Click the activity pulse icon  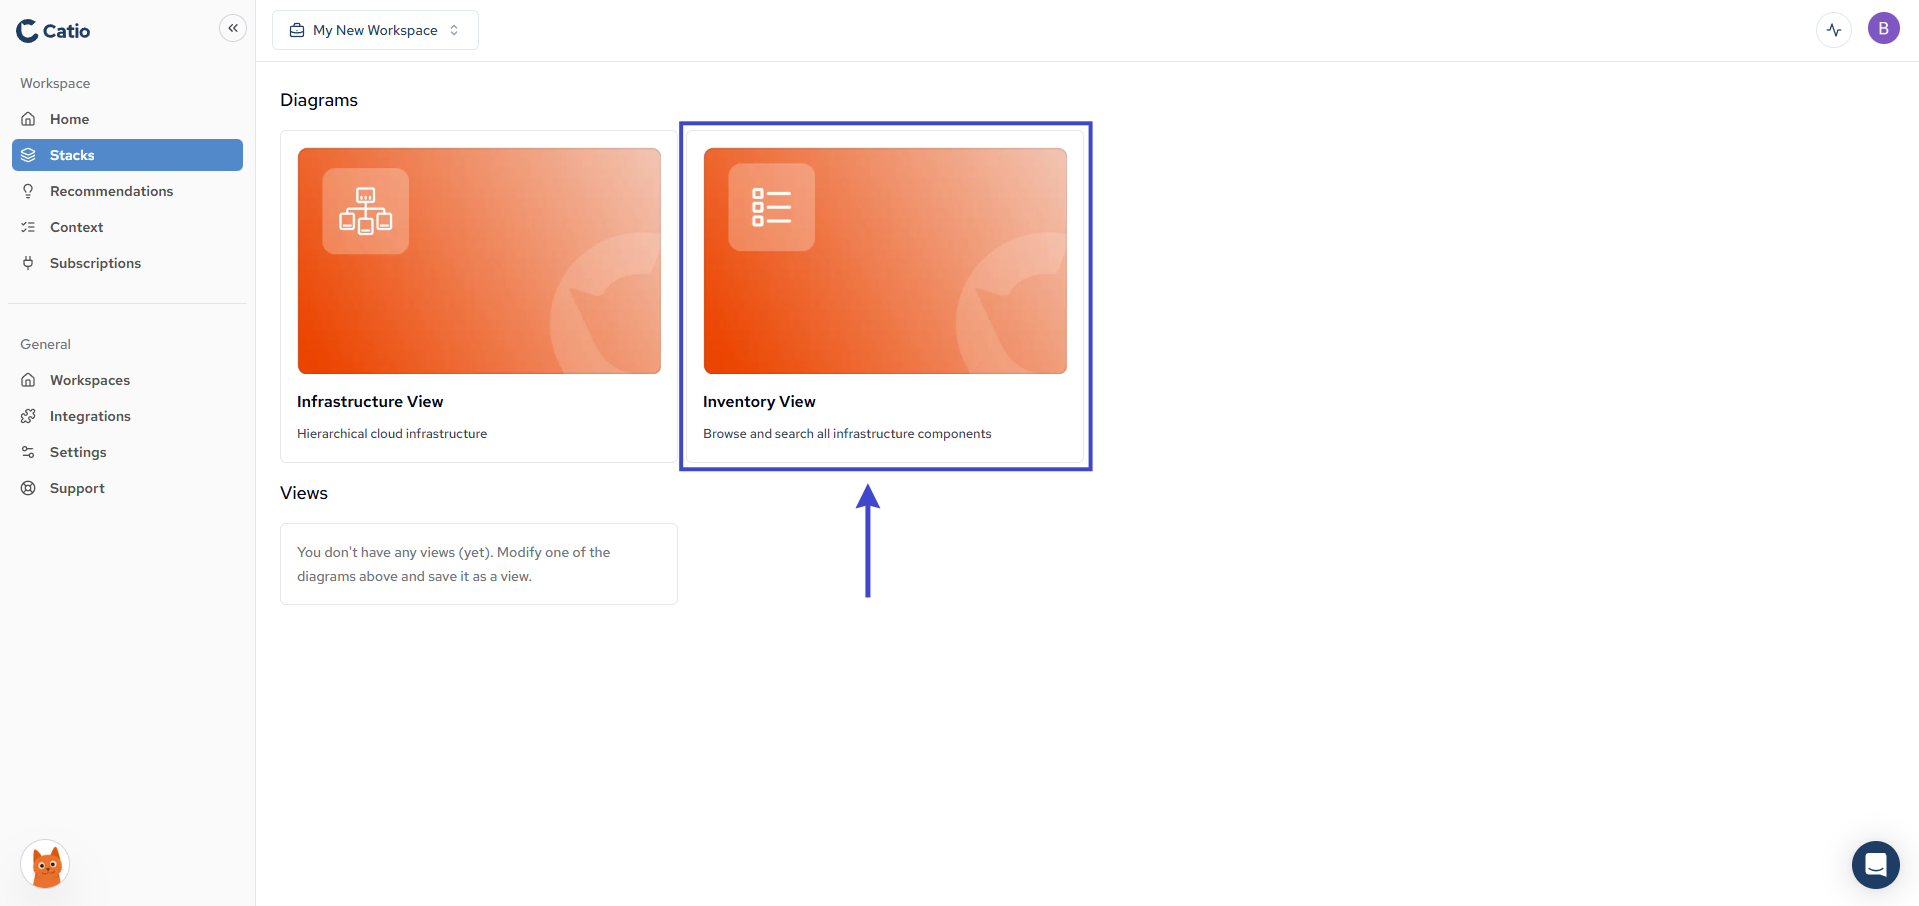(x=1833, y=30)
